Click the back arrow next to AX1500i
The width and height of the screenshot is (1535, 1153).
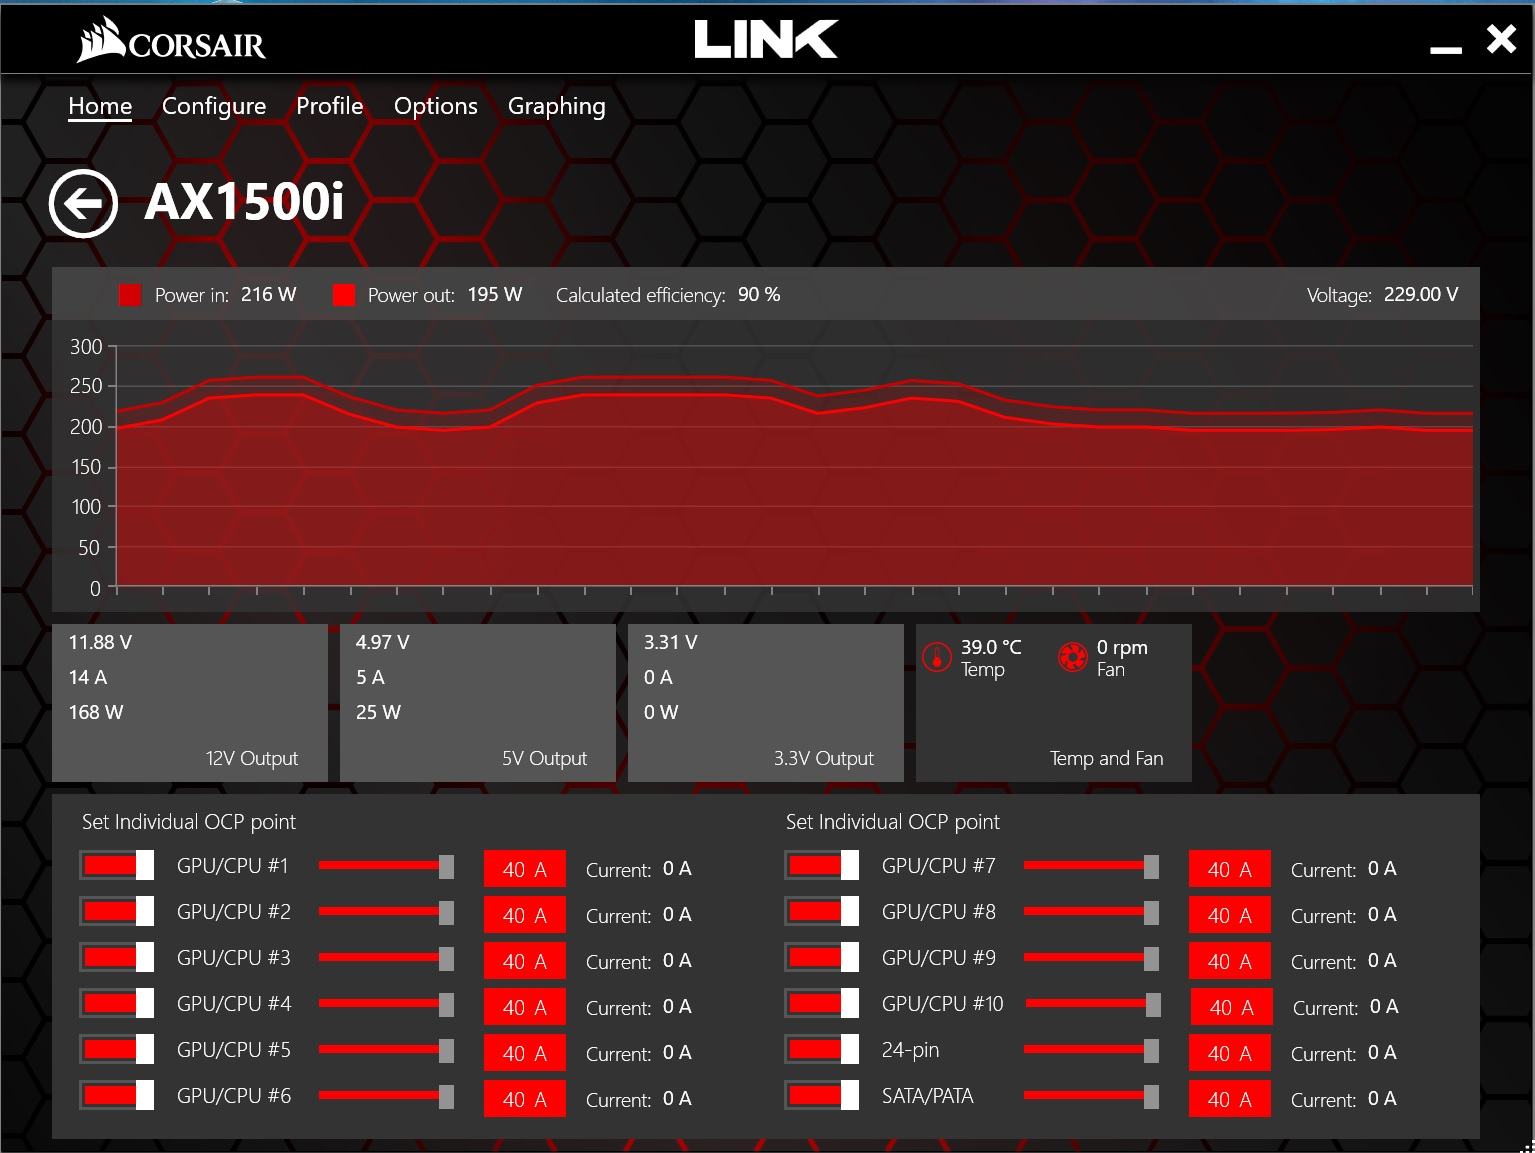[83, 204]
